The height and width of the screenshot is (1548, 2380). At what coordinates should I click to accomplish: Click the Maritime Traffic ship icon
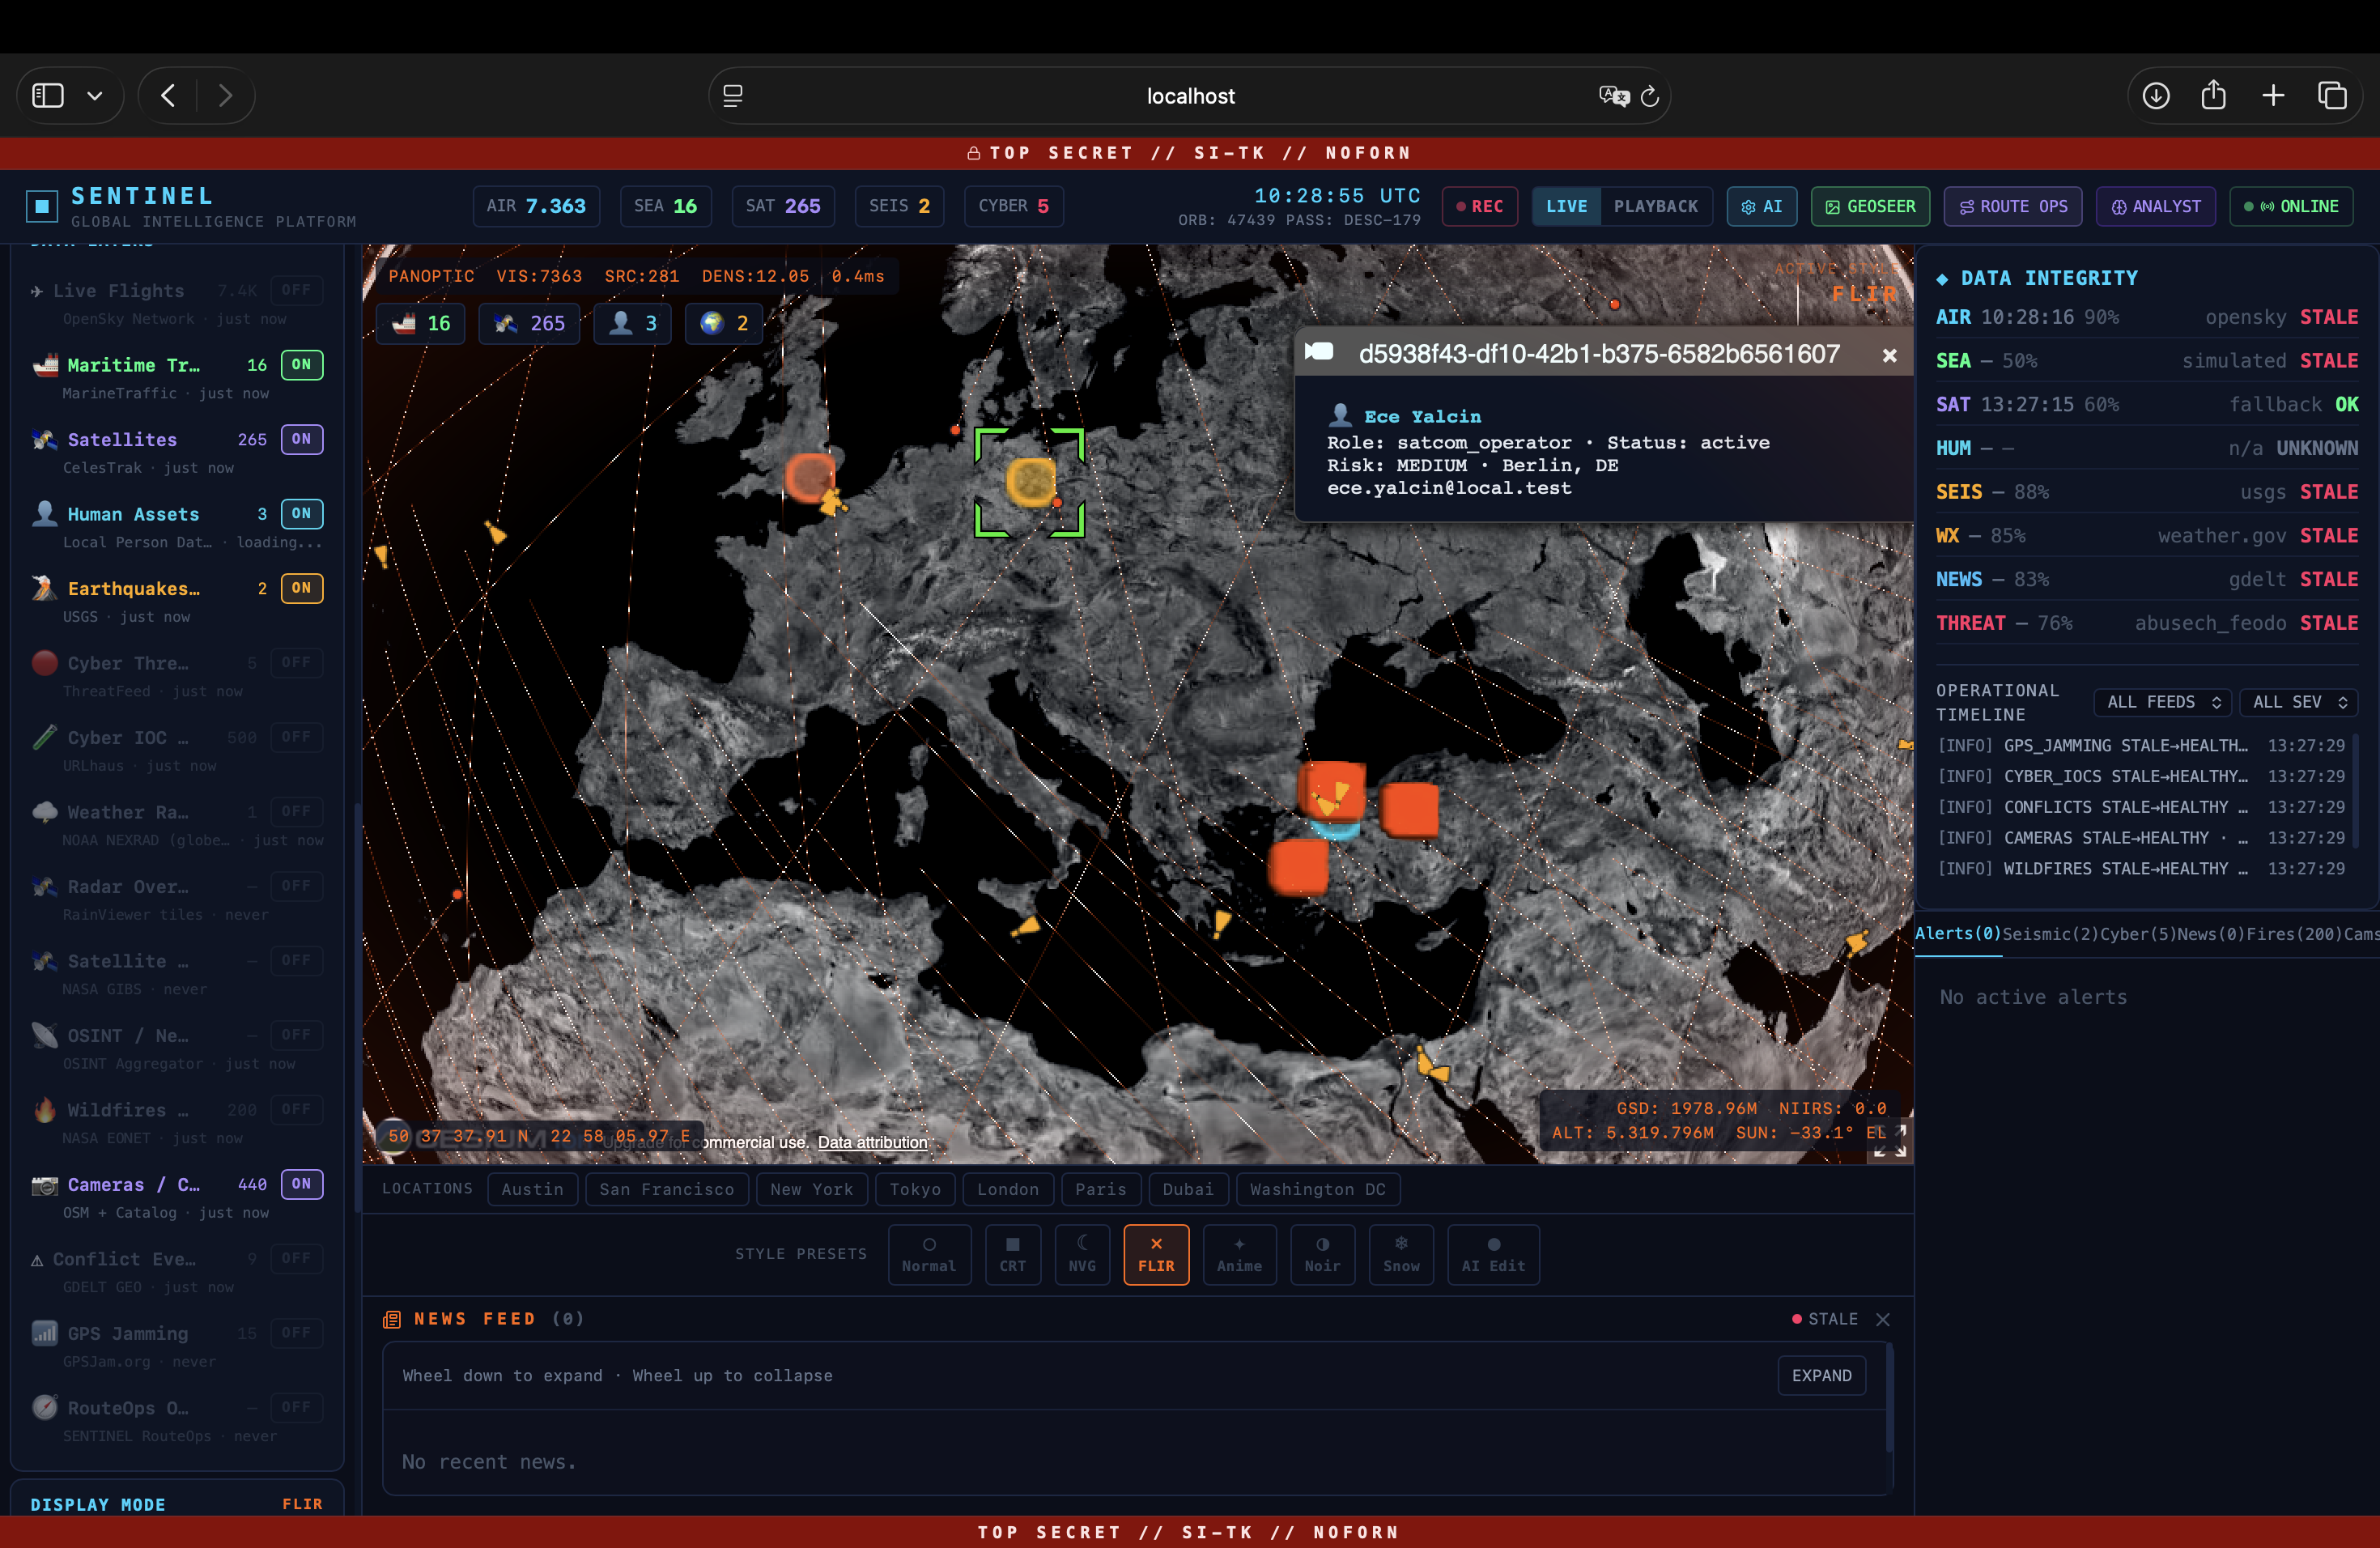[x=44, y=365]
